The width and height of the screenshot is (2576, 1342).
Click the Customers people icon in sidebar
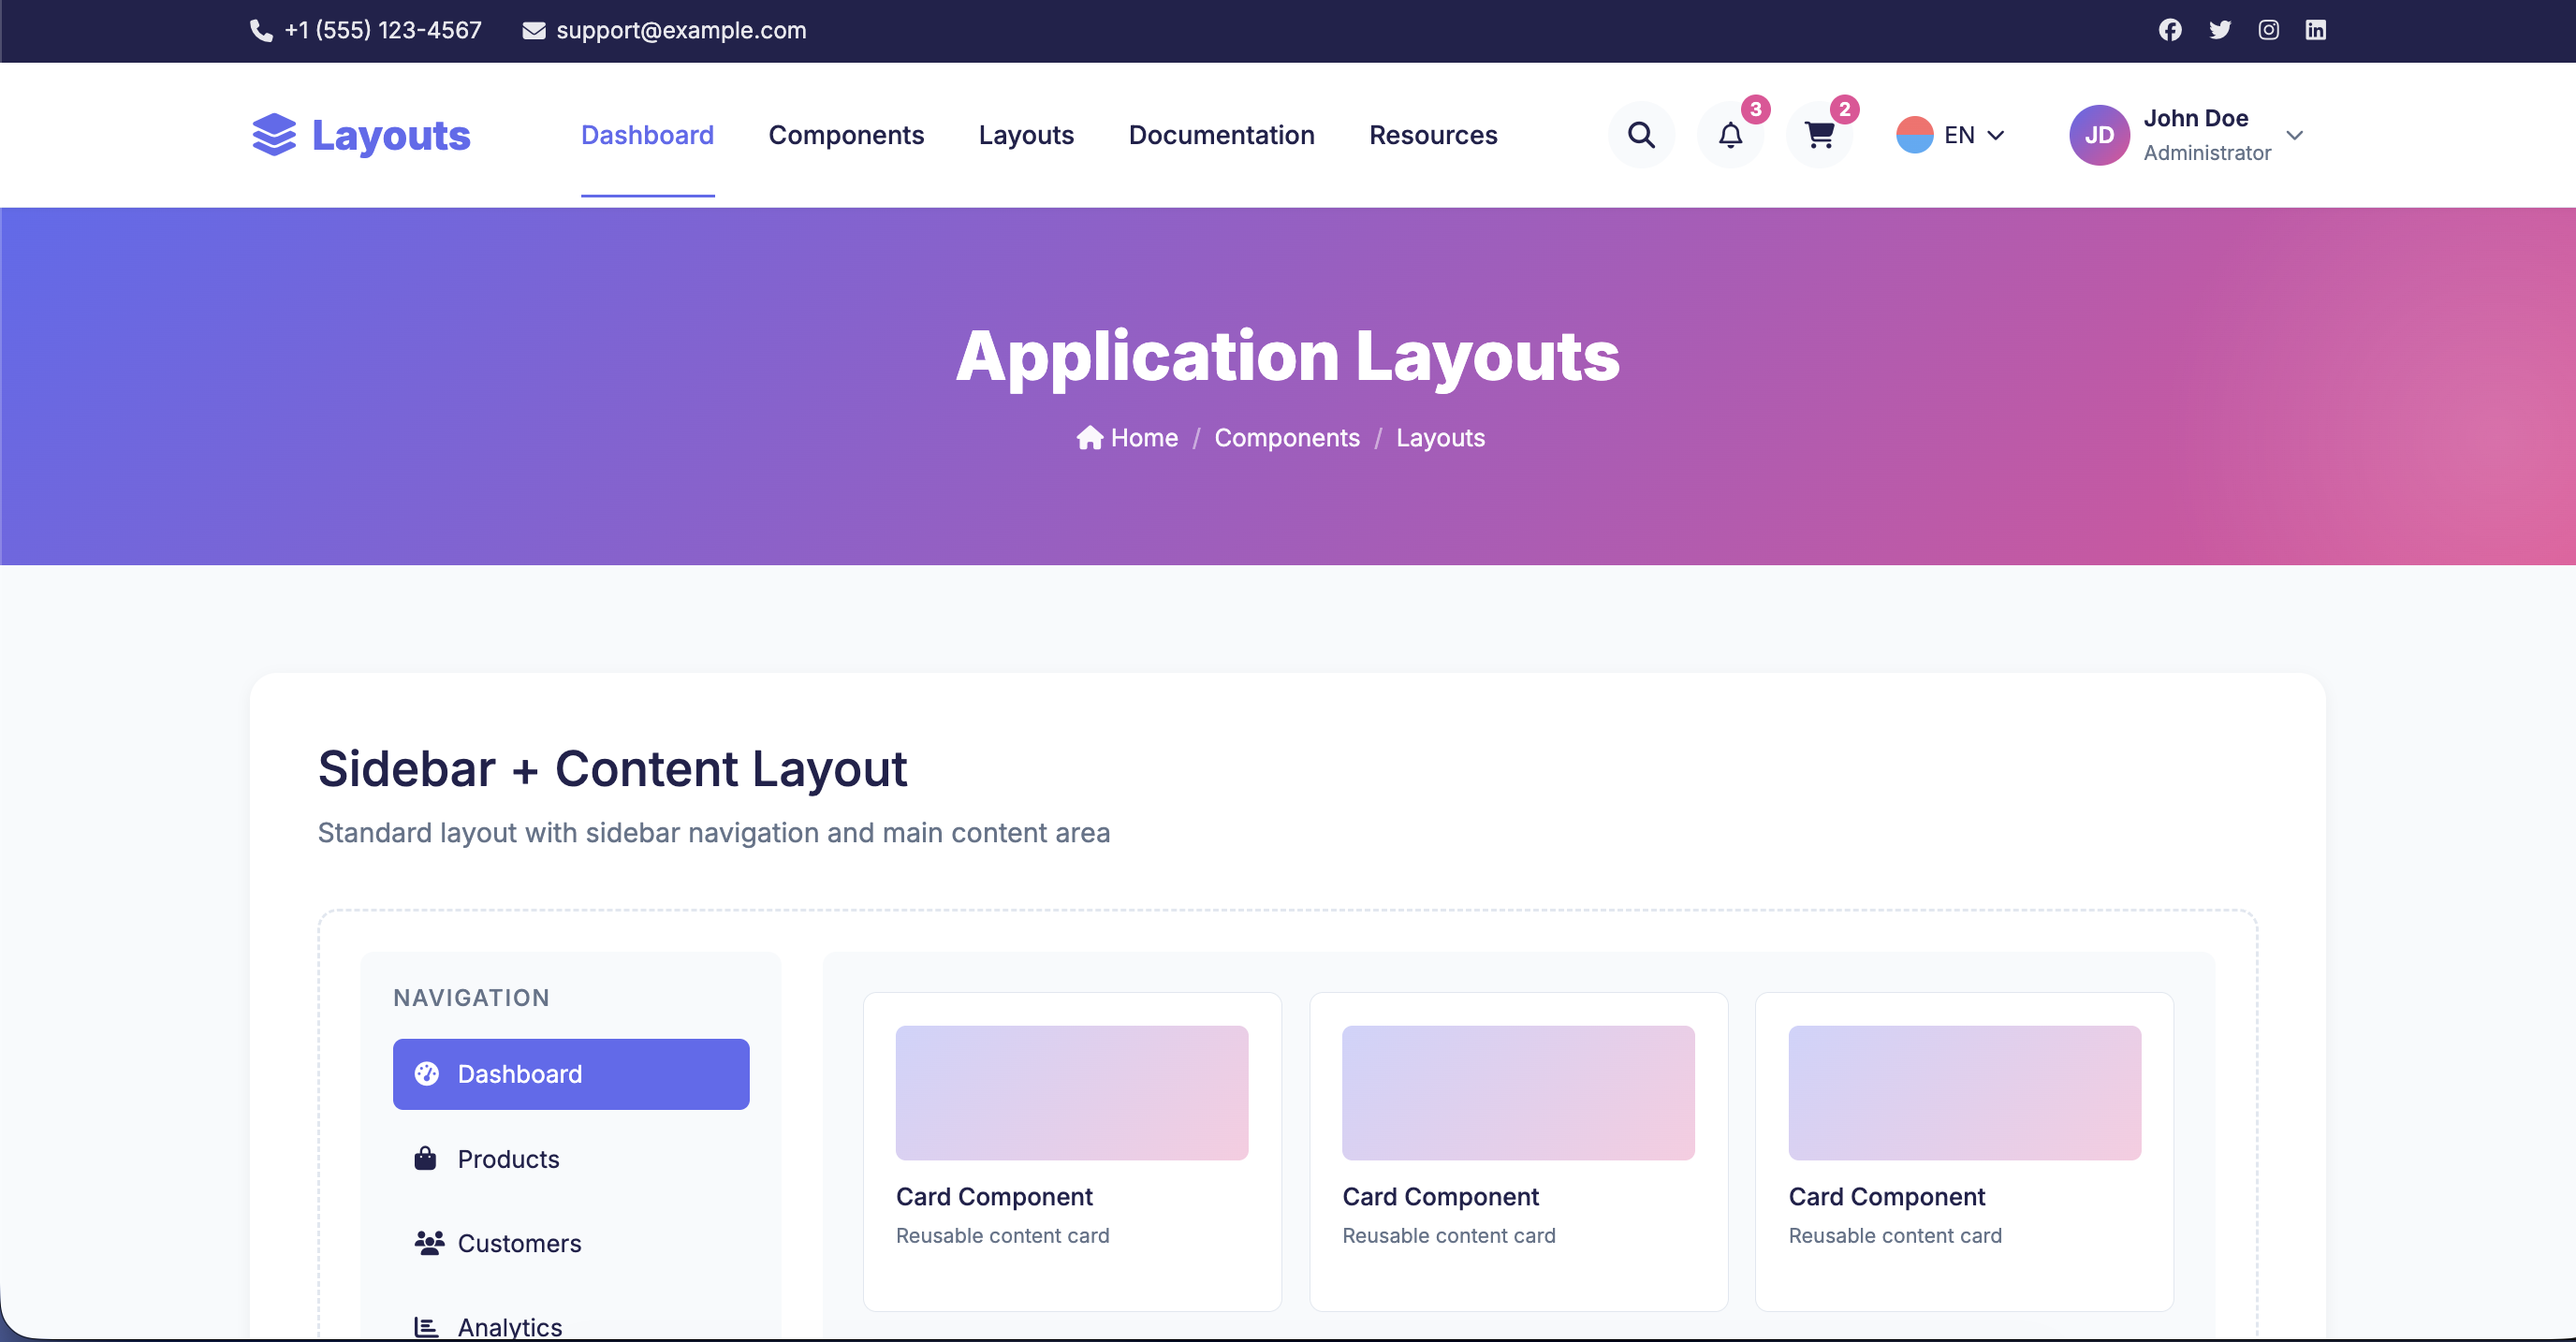tap(429, 1243)
